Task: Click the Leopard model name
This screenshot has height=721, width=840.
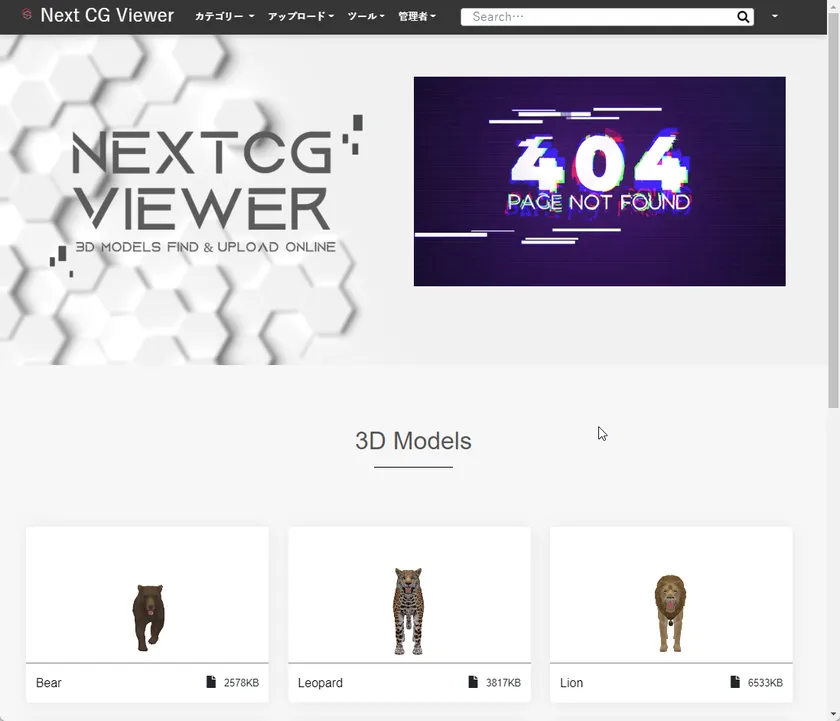Action: [x=320, y=683]
